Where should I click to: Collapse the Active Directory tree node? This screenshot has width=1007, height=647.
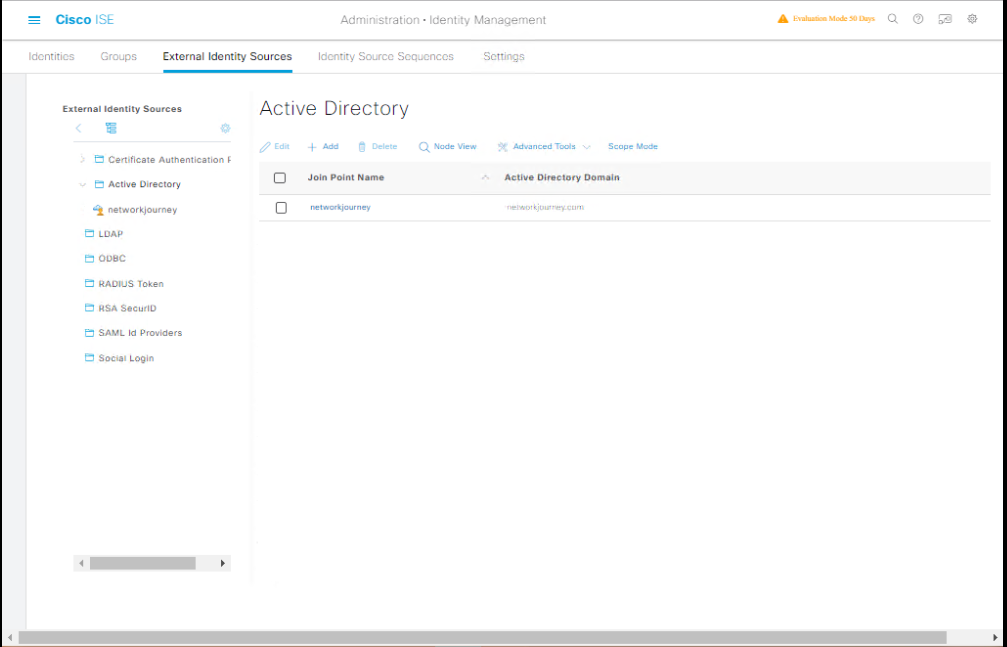(82, 184)
